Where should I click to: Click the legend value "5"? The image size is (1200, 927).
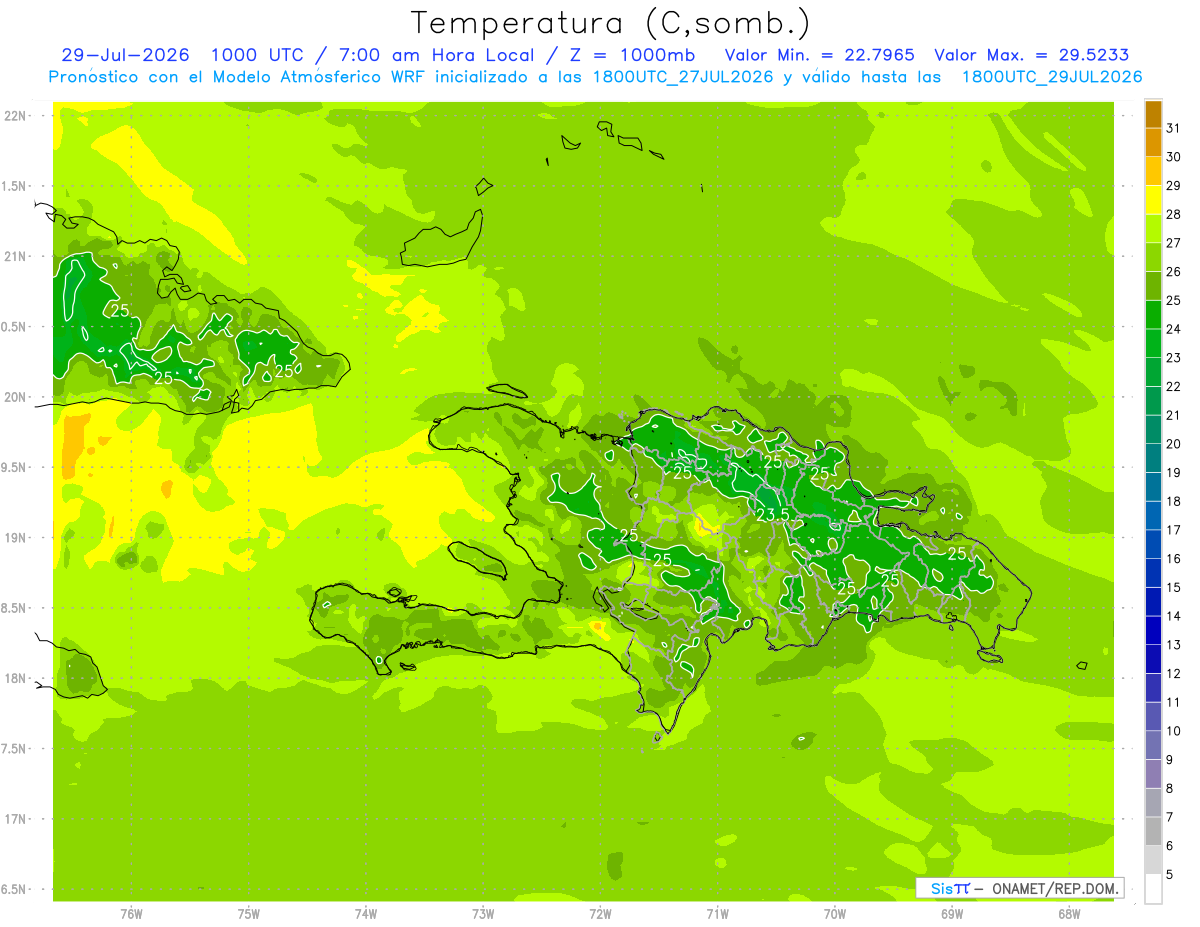tap(1170, 875)
